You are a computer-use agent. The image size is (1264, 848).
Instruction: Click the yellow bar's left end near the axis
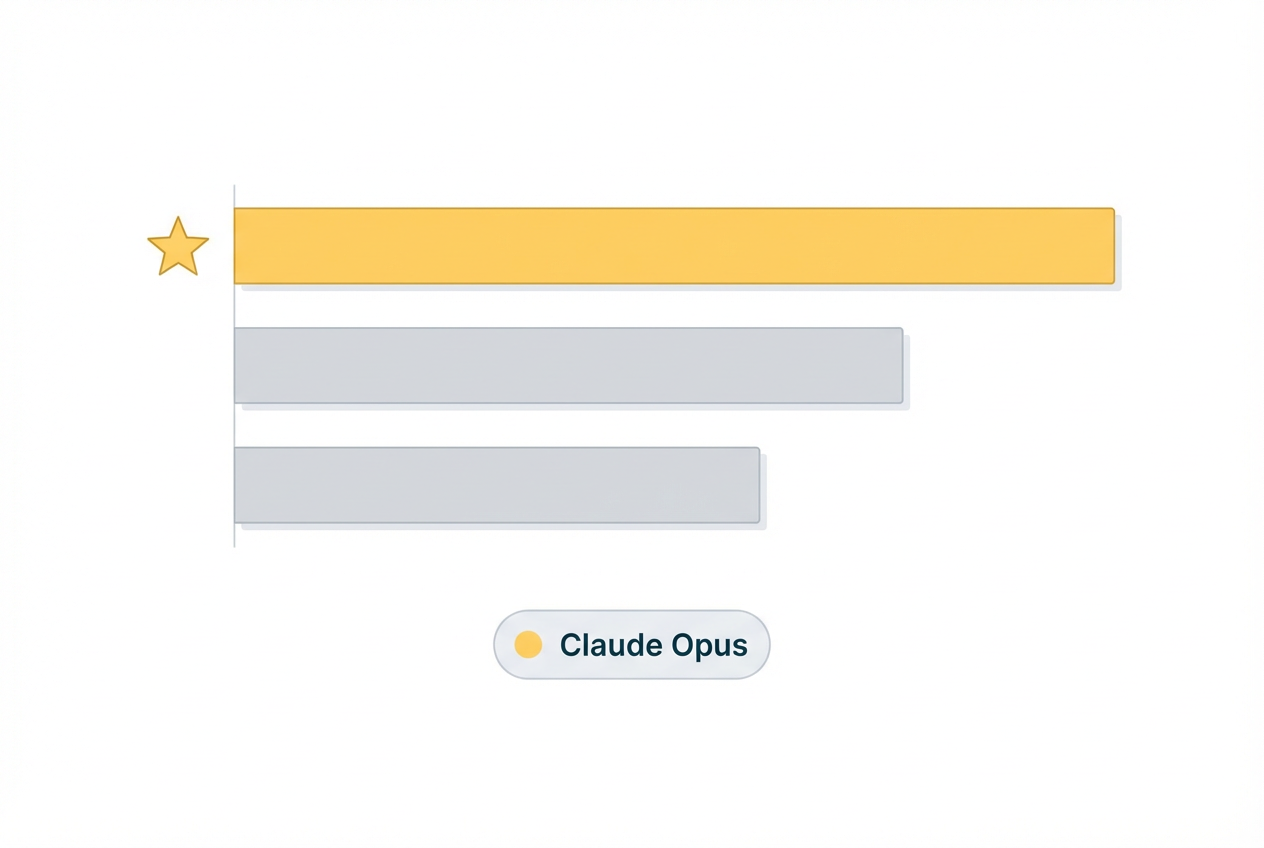click(241, 246)
